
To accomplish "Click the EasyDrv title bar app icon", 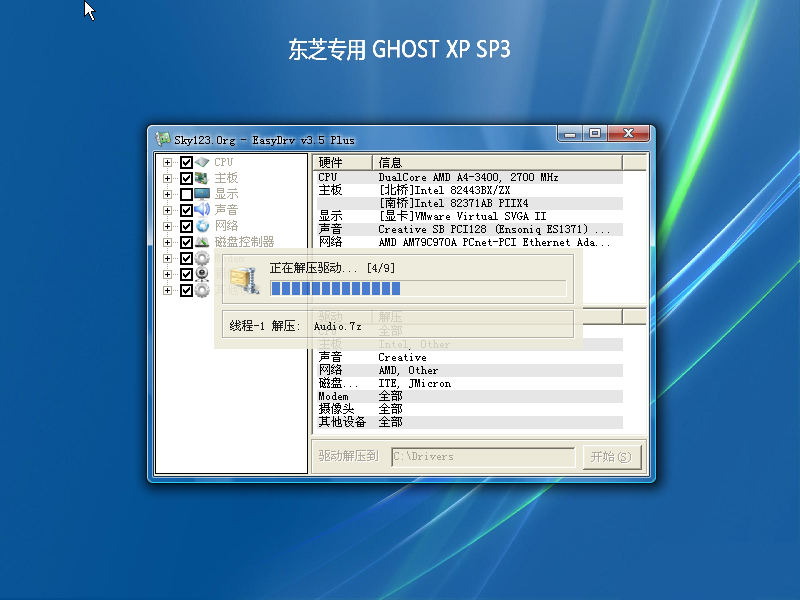I will [162, 139].
